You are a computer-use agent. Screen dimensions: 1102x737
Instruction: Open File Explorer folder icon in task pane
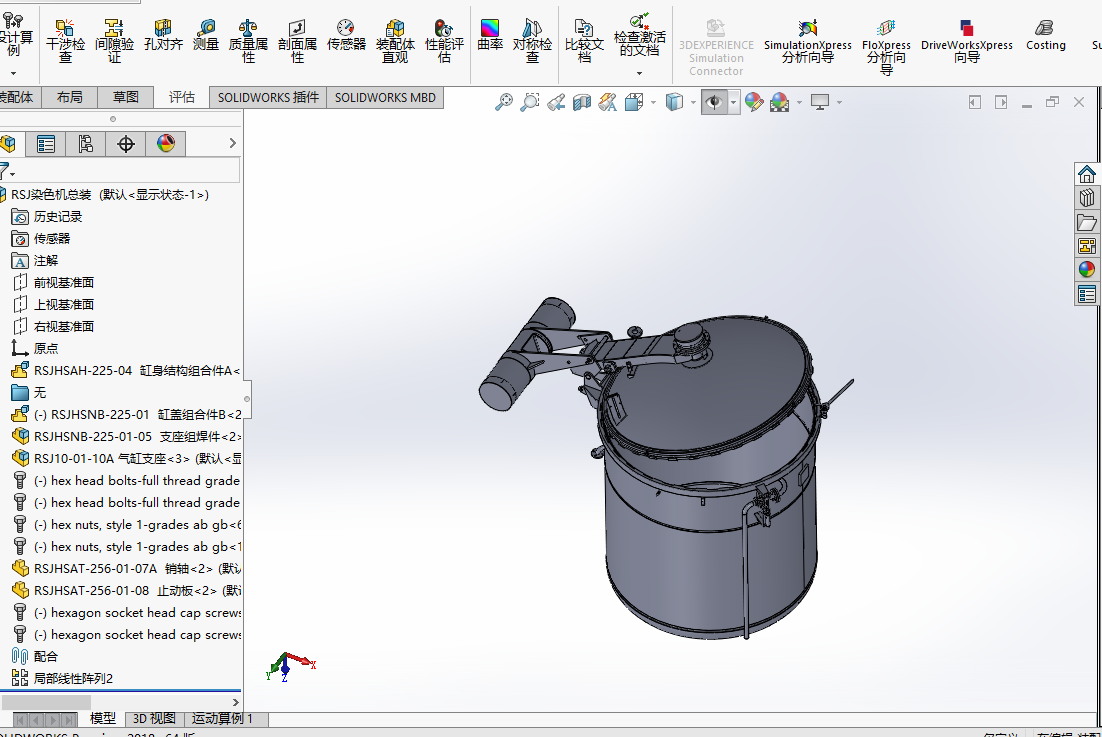[x=1087, y=222]
